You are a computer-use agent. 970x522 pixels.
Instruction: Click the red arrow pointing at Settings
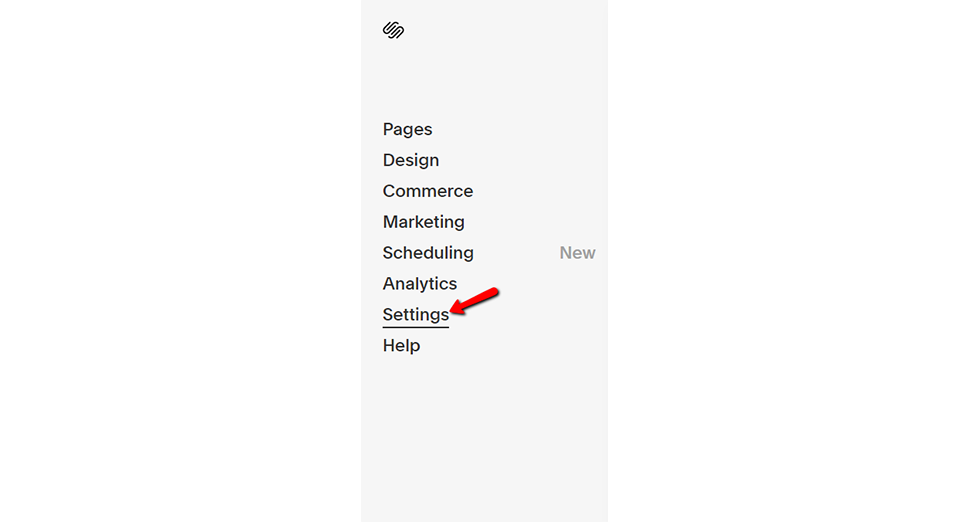[474, 300]
